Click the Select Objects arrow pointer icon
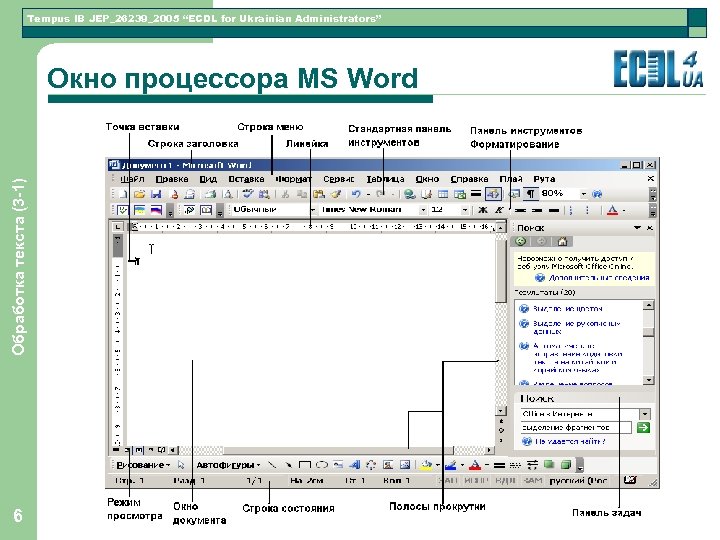 pyautogui.click(x=181, y=465)
